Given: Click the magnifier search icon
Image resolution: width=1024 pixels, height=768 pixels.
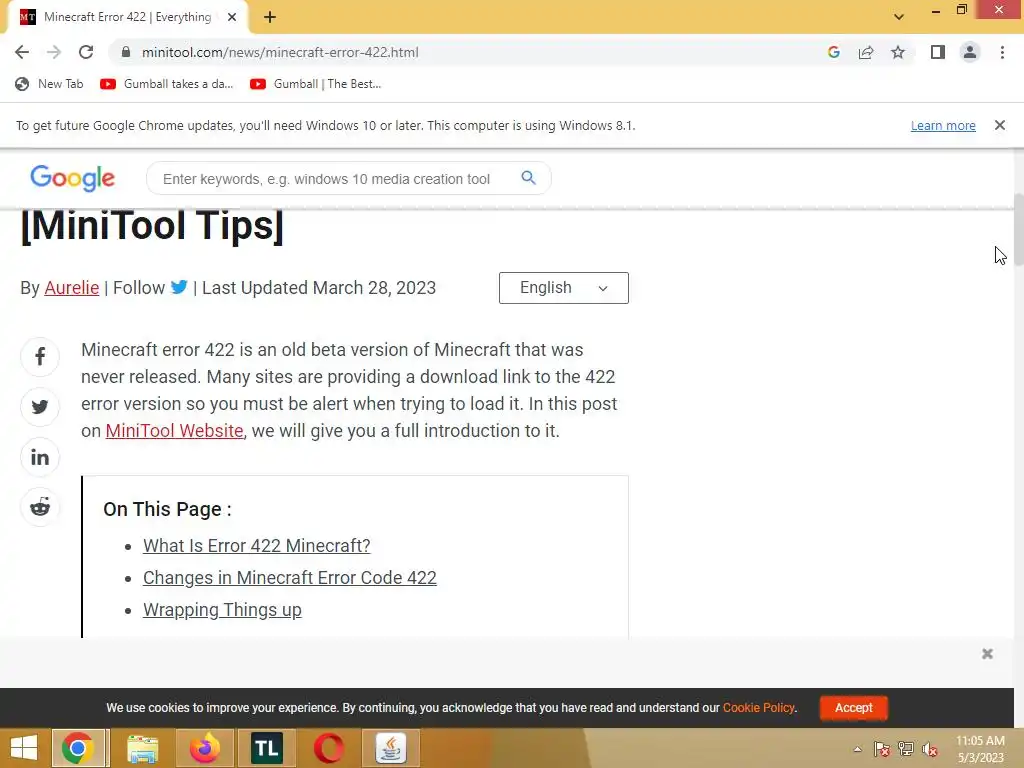Looking at the screenshot, I should 528,178.
